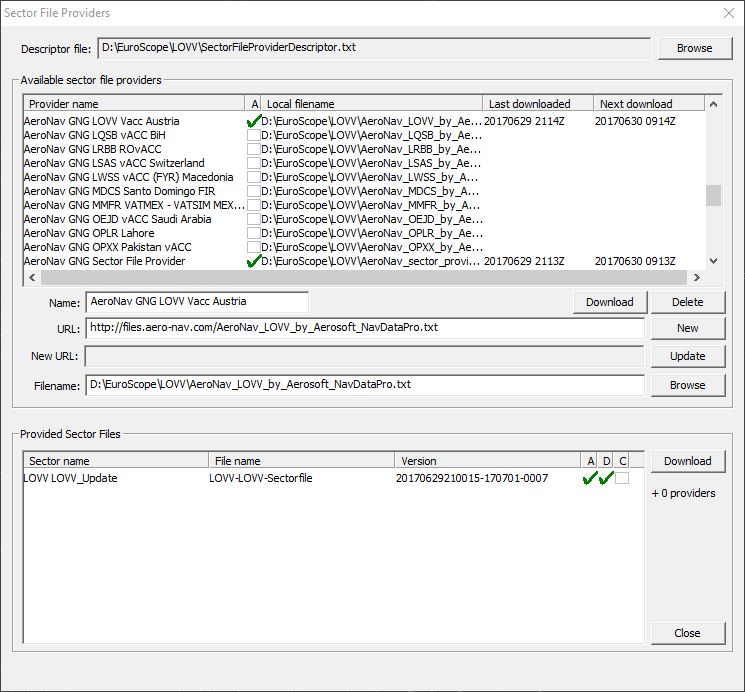Close the dialog with the Close button
The height and width of the screenshot is (692, 745).
[687, 633]
